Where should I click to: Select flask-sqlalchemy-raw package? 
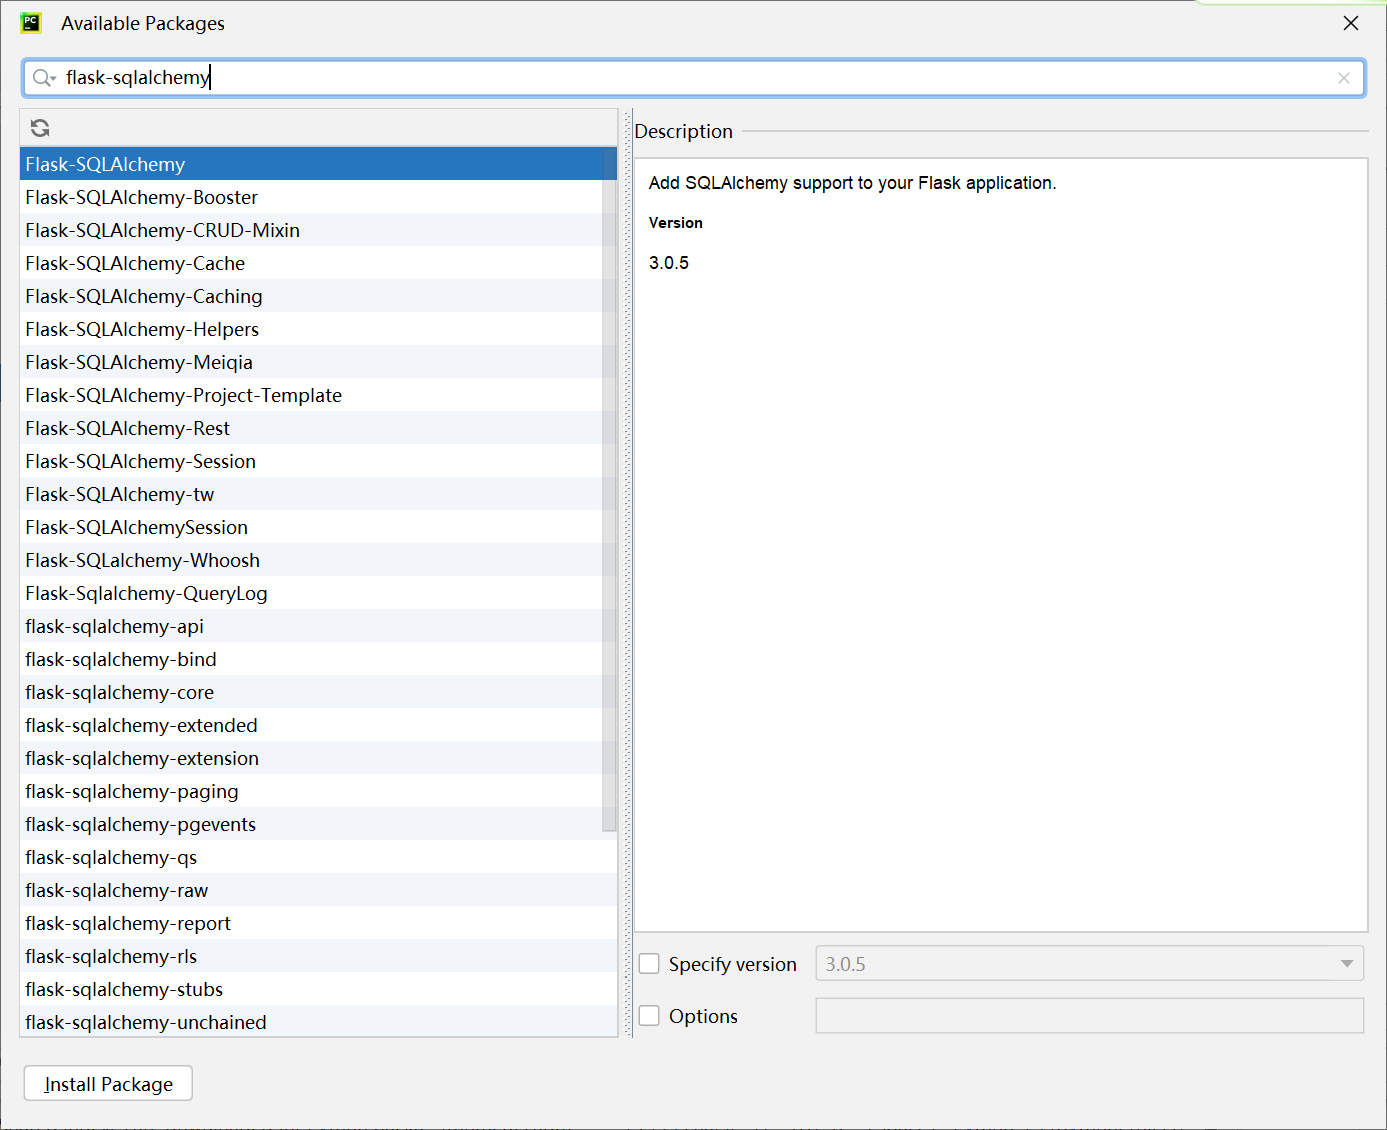tap(318, 890)
